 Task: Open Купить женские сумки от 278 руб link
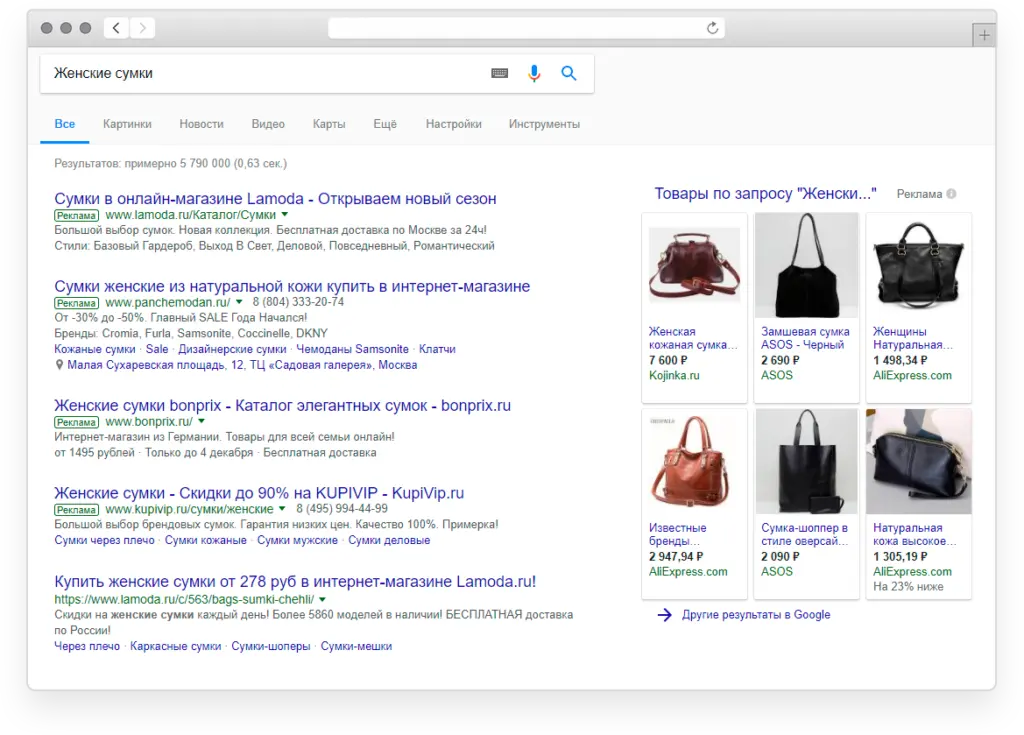[295, 581]
